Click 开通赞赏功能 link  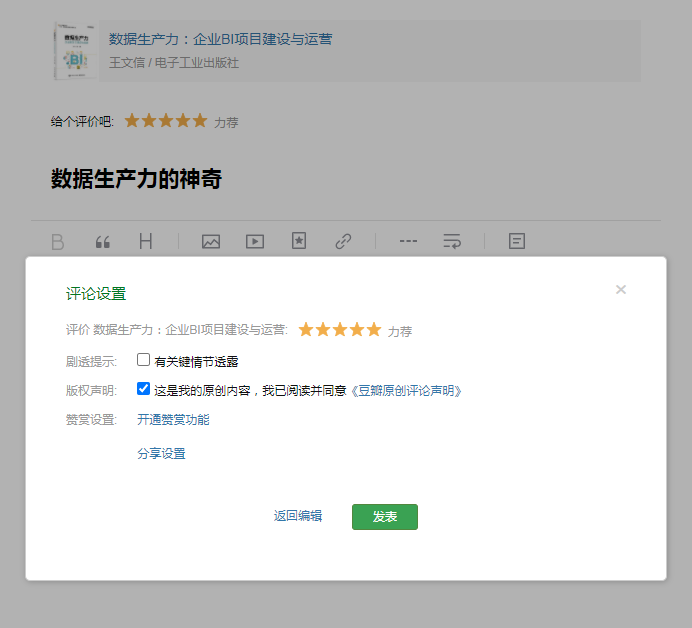[173, 420]
